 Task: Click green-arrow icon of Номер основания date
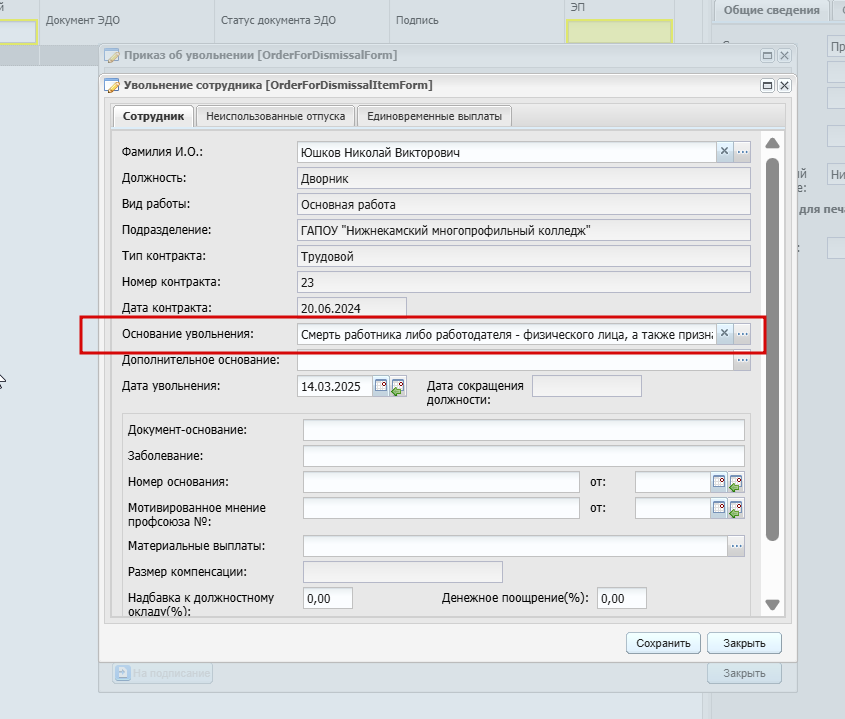tap(736, 482)
